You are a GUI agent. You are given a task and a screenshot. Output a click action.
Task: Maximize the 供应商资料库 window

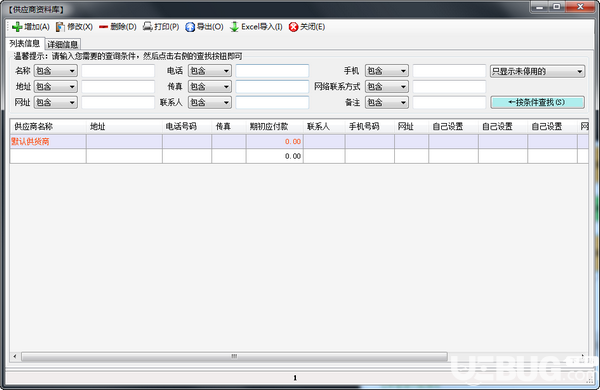(557, 7)
